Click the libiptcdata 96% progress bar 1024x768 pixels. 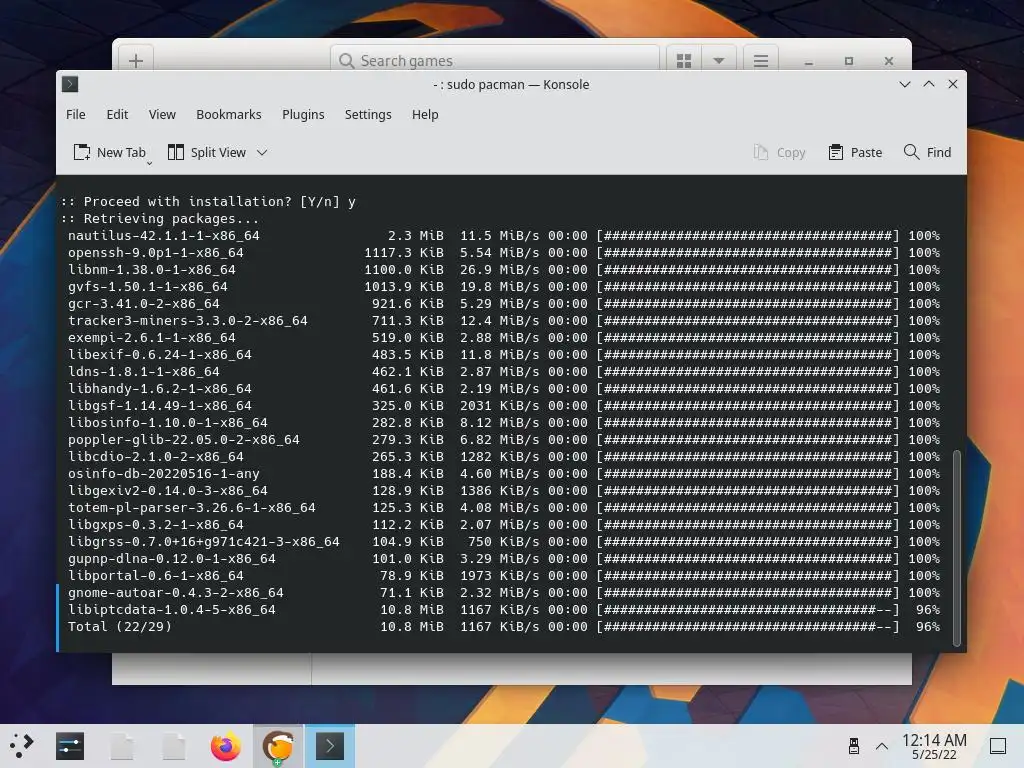pos(748,609)
